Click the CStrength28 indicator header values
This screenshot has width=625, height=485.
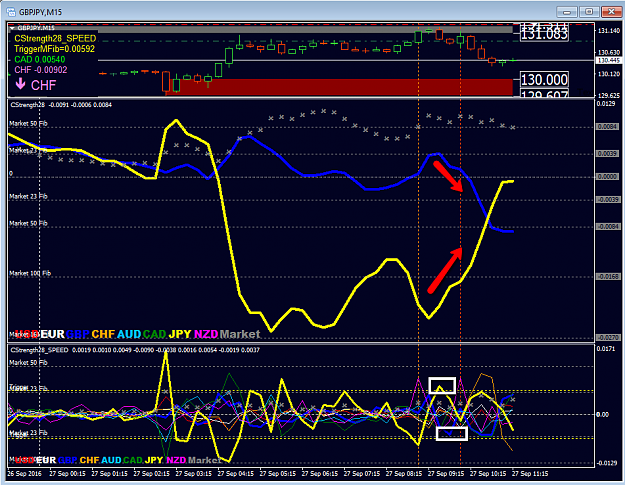pyautogui.click(x=61, y=105)
